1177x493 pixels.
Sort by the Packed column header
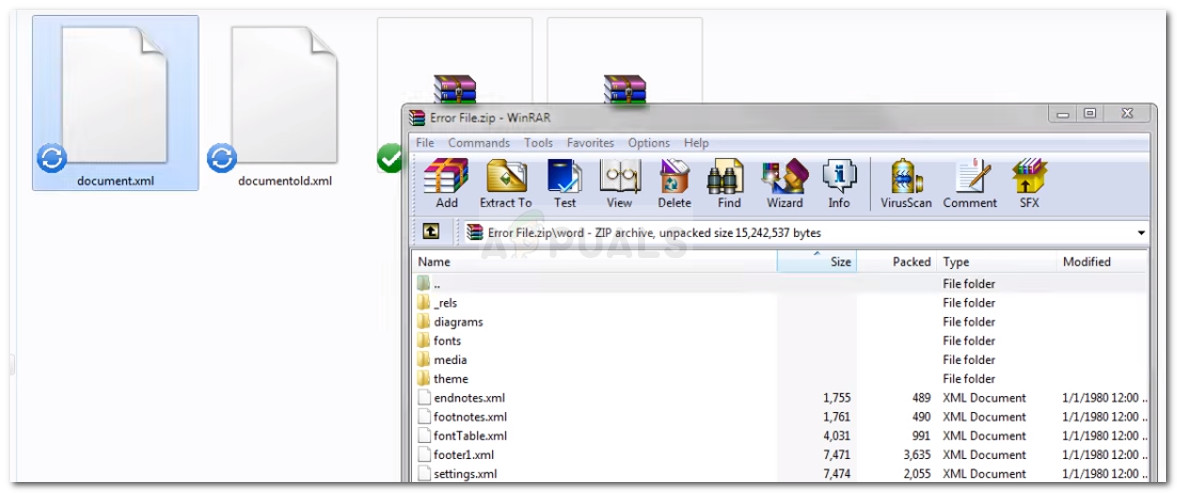tap(897, 262)
